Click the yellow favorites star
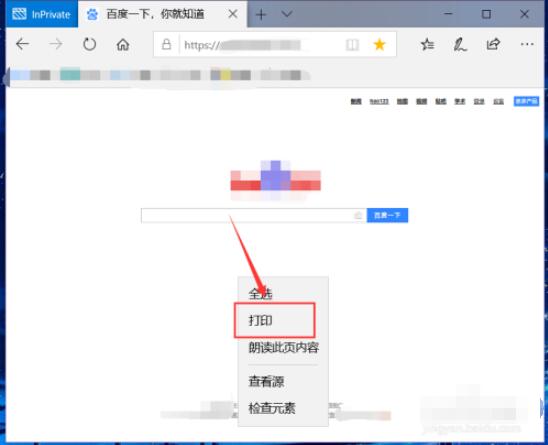The image size is (548, 445). coord(380,44)
